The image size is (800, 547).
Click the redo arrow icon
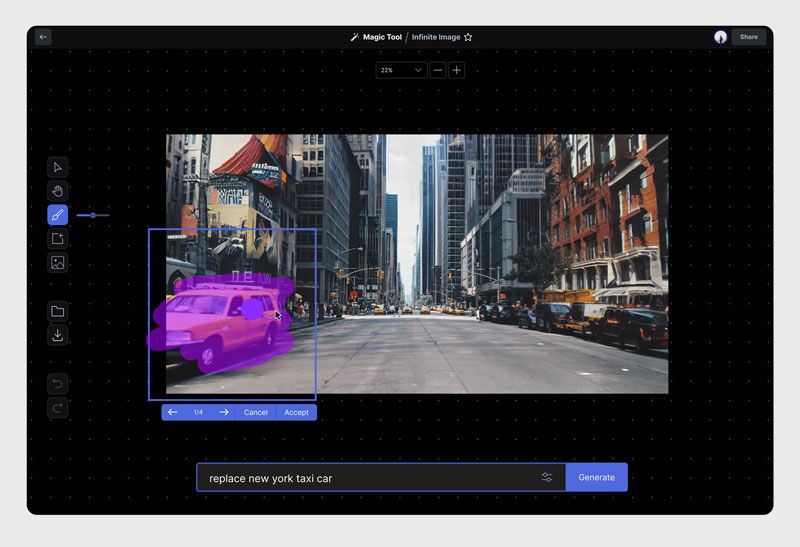point(57,407)
